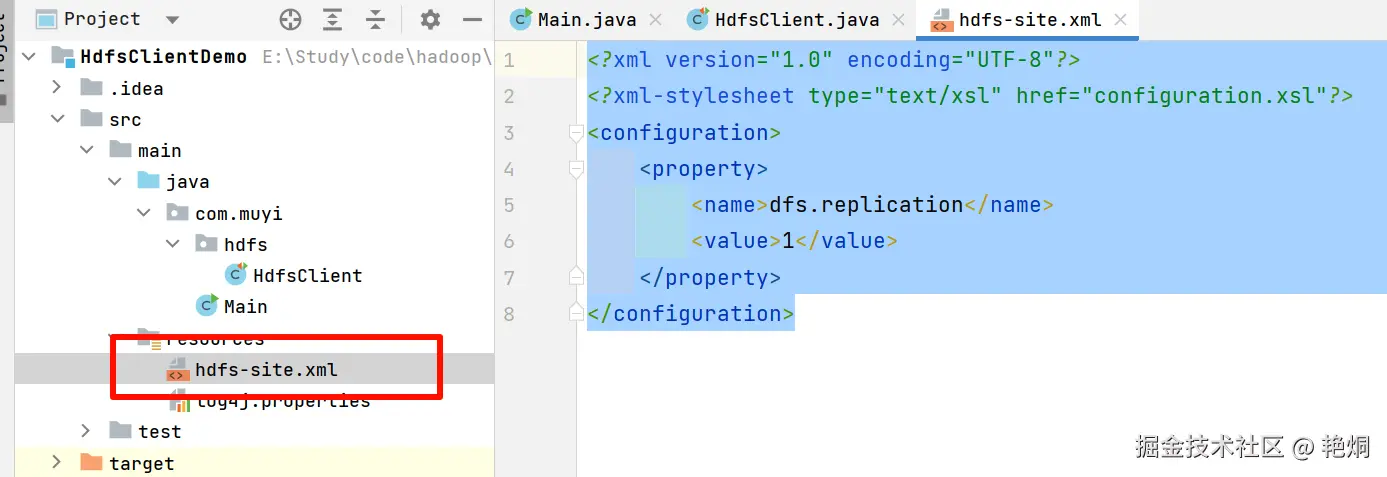Viewport: 1387px width, 477px height.
Task: Fold the configuration tag at line 3
Action: coord(575,132)
